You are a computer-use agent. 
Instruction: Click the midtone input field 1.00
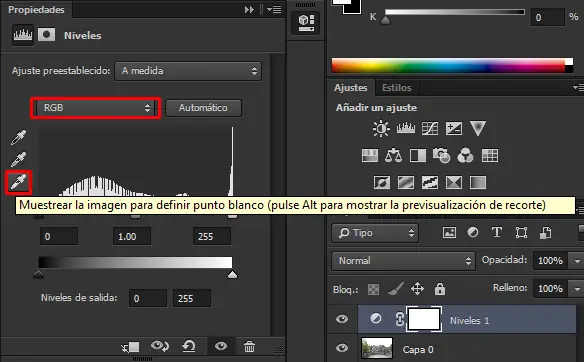(x=132, y=236)
